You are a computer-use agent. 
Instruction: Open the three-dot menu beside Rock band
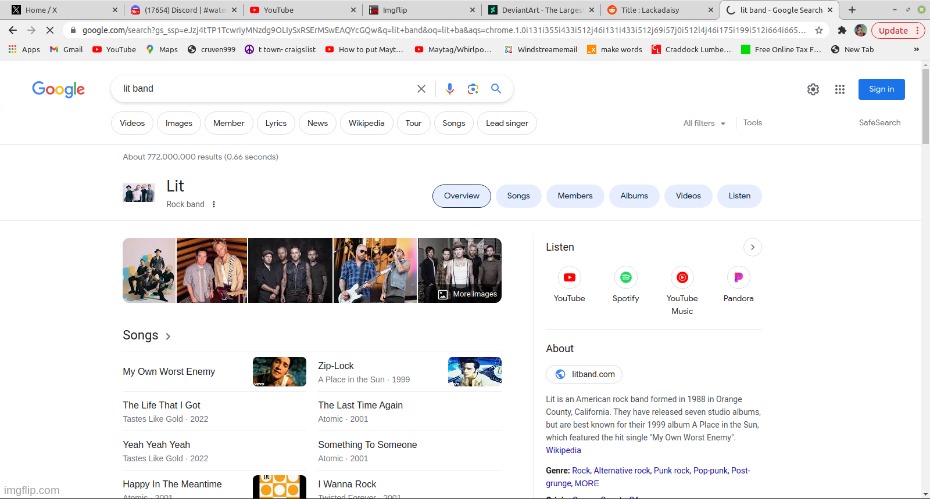click(x=214, y=204)
